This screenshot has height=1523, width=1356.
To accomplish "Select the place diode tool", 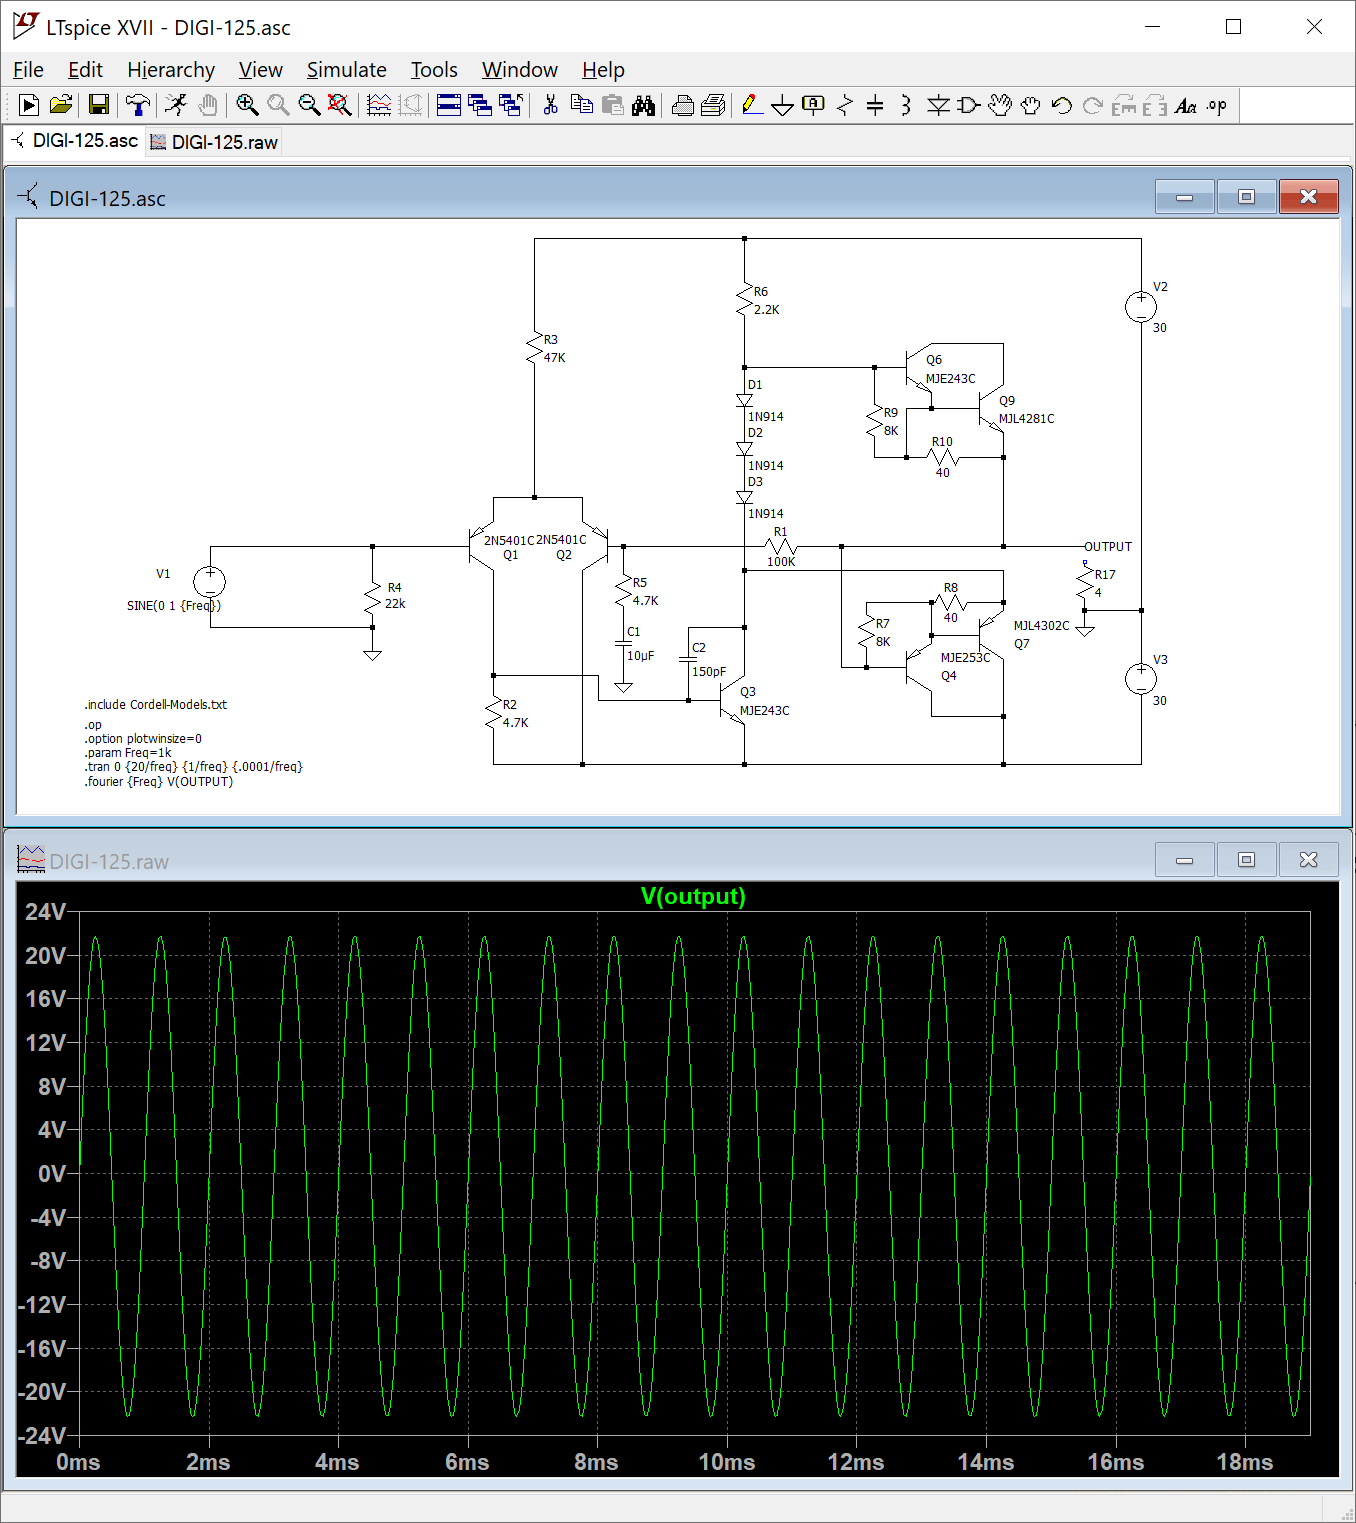I will [938, 105].
